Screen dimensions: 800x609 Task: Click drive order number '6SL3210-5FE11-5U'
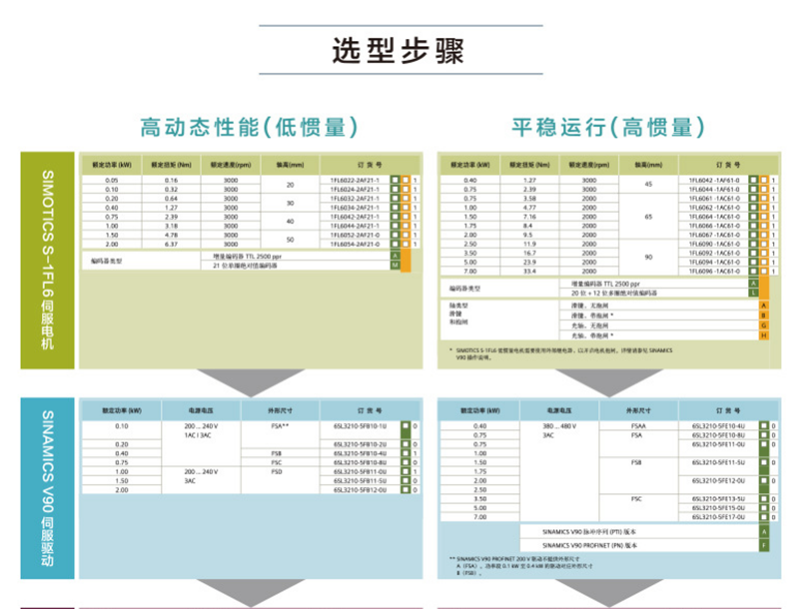718,463
